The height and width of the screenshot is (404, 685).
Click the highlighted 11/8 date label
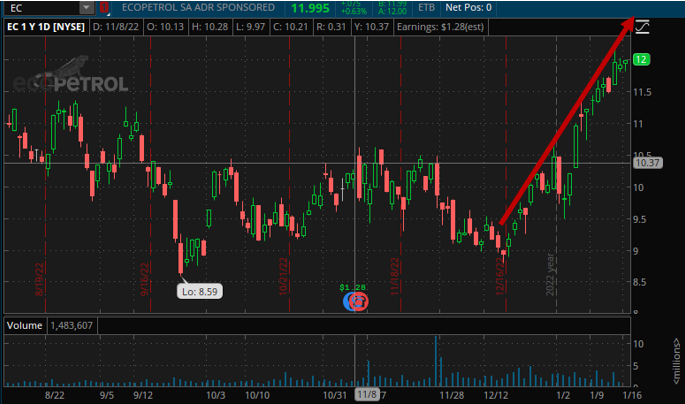coord(367,395)
